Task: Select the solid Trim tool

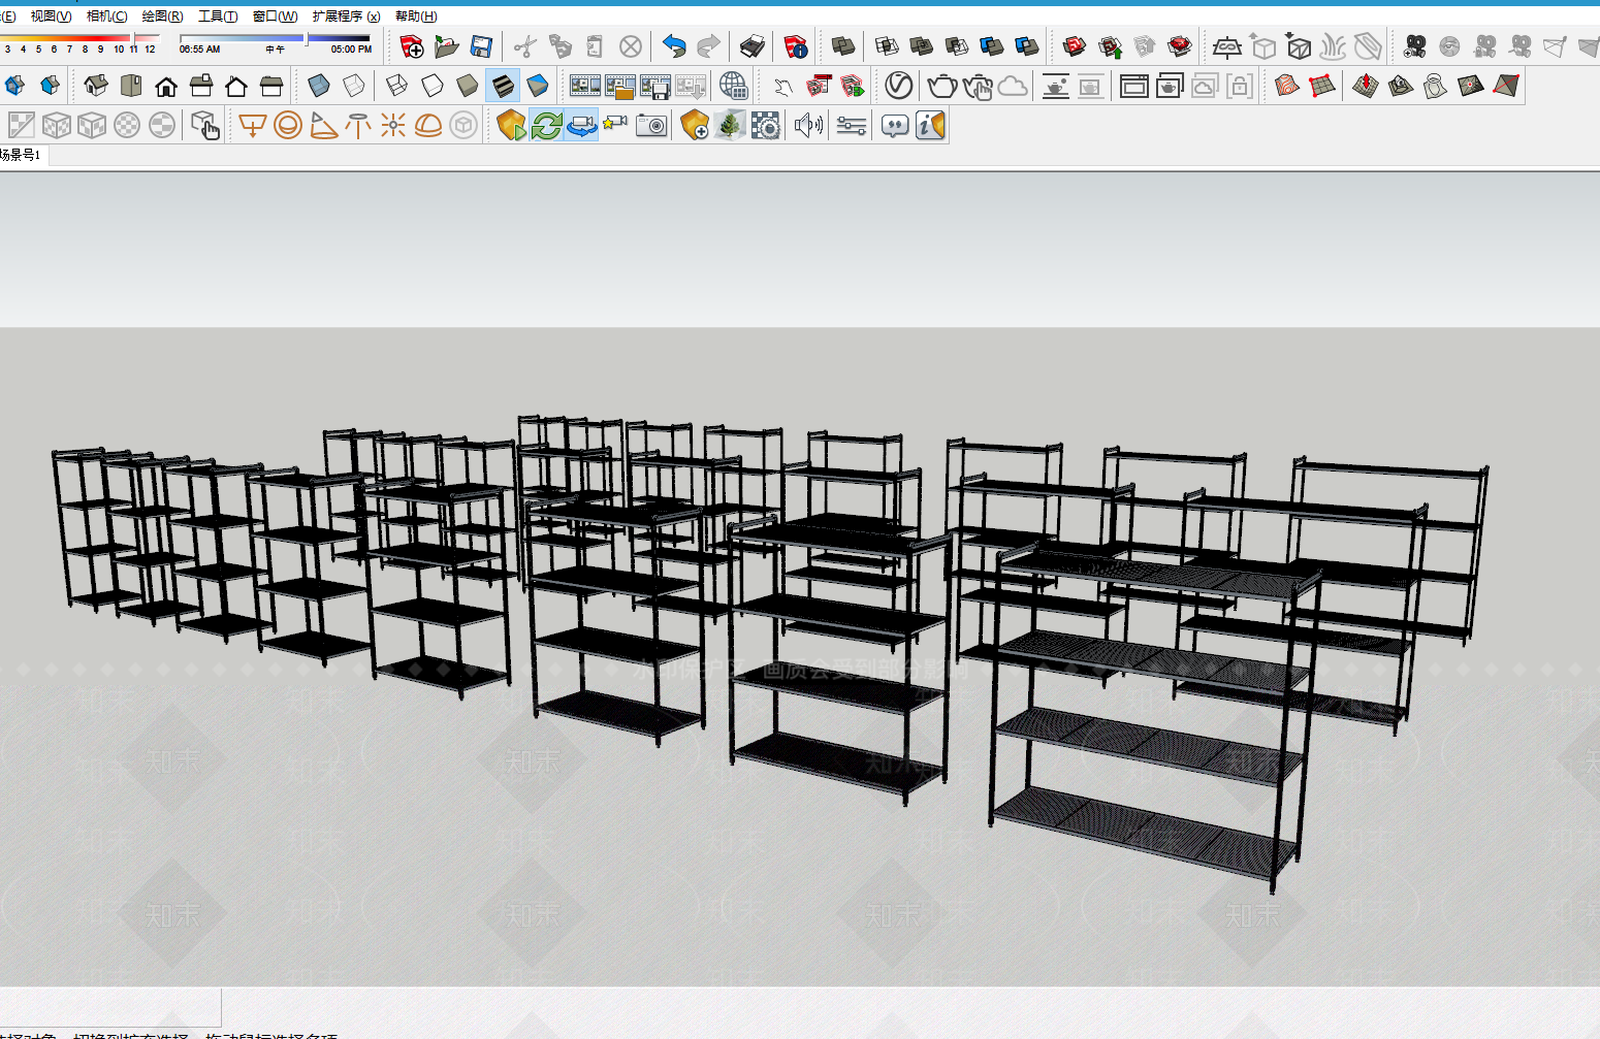Action: coord(991,46)
